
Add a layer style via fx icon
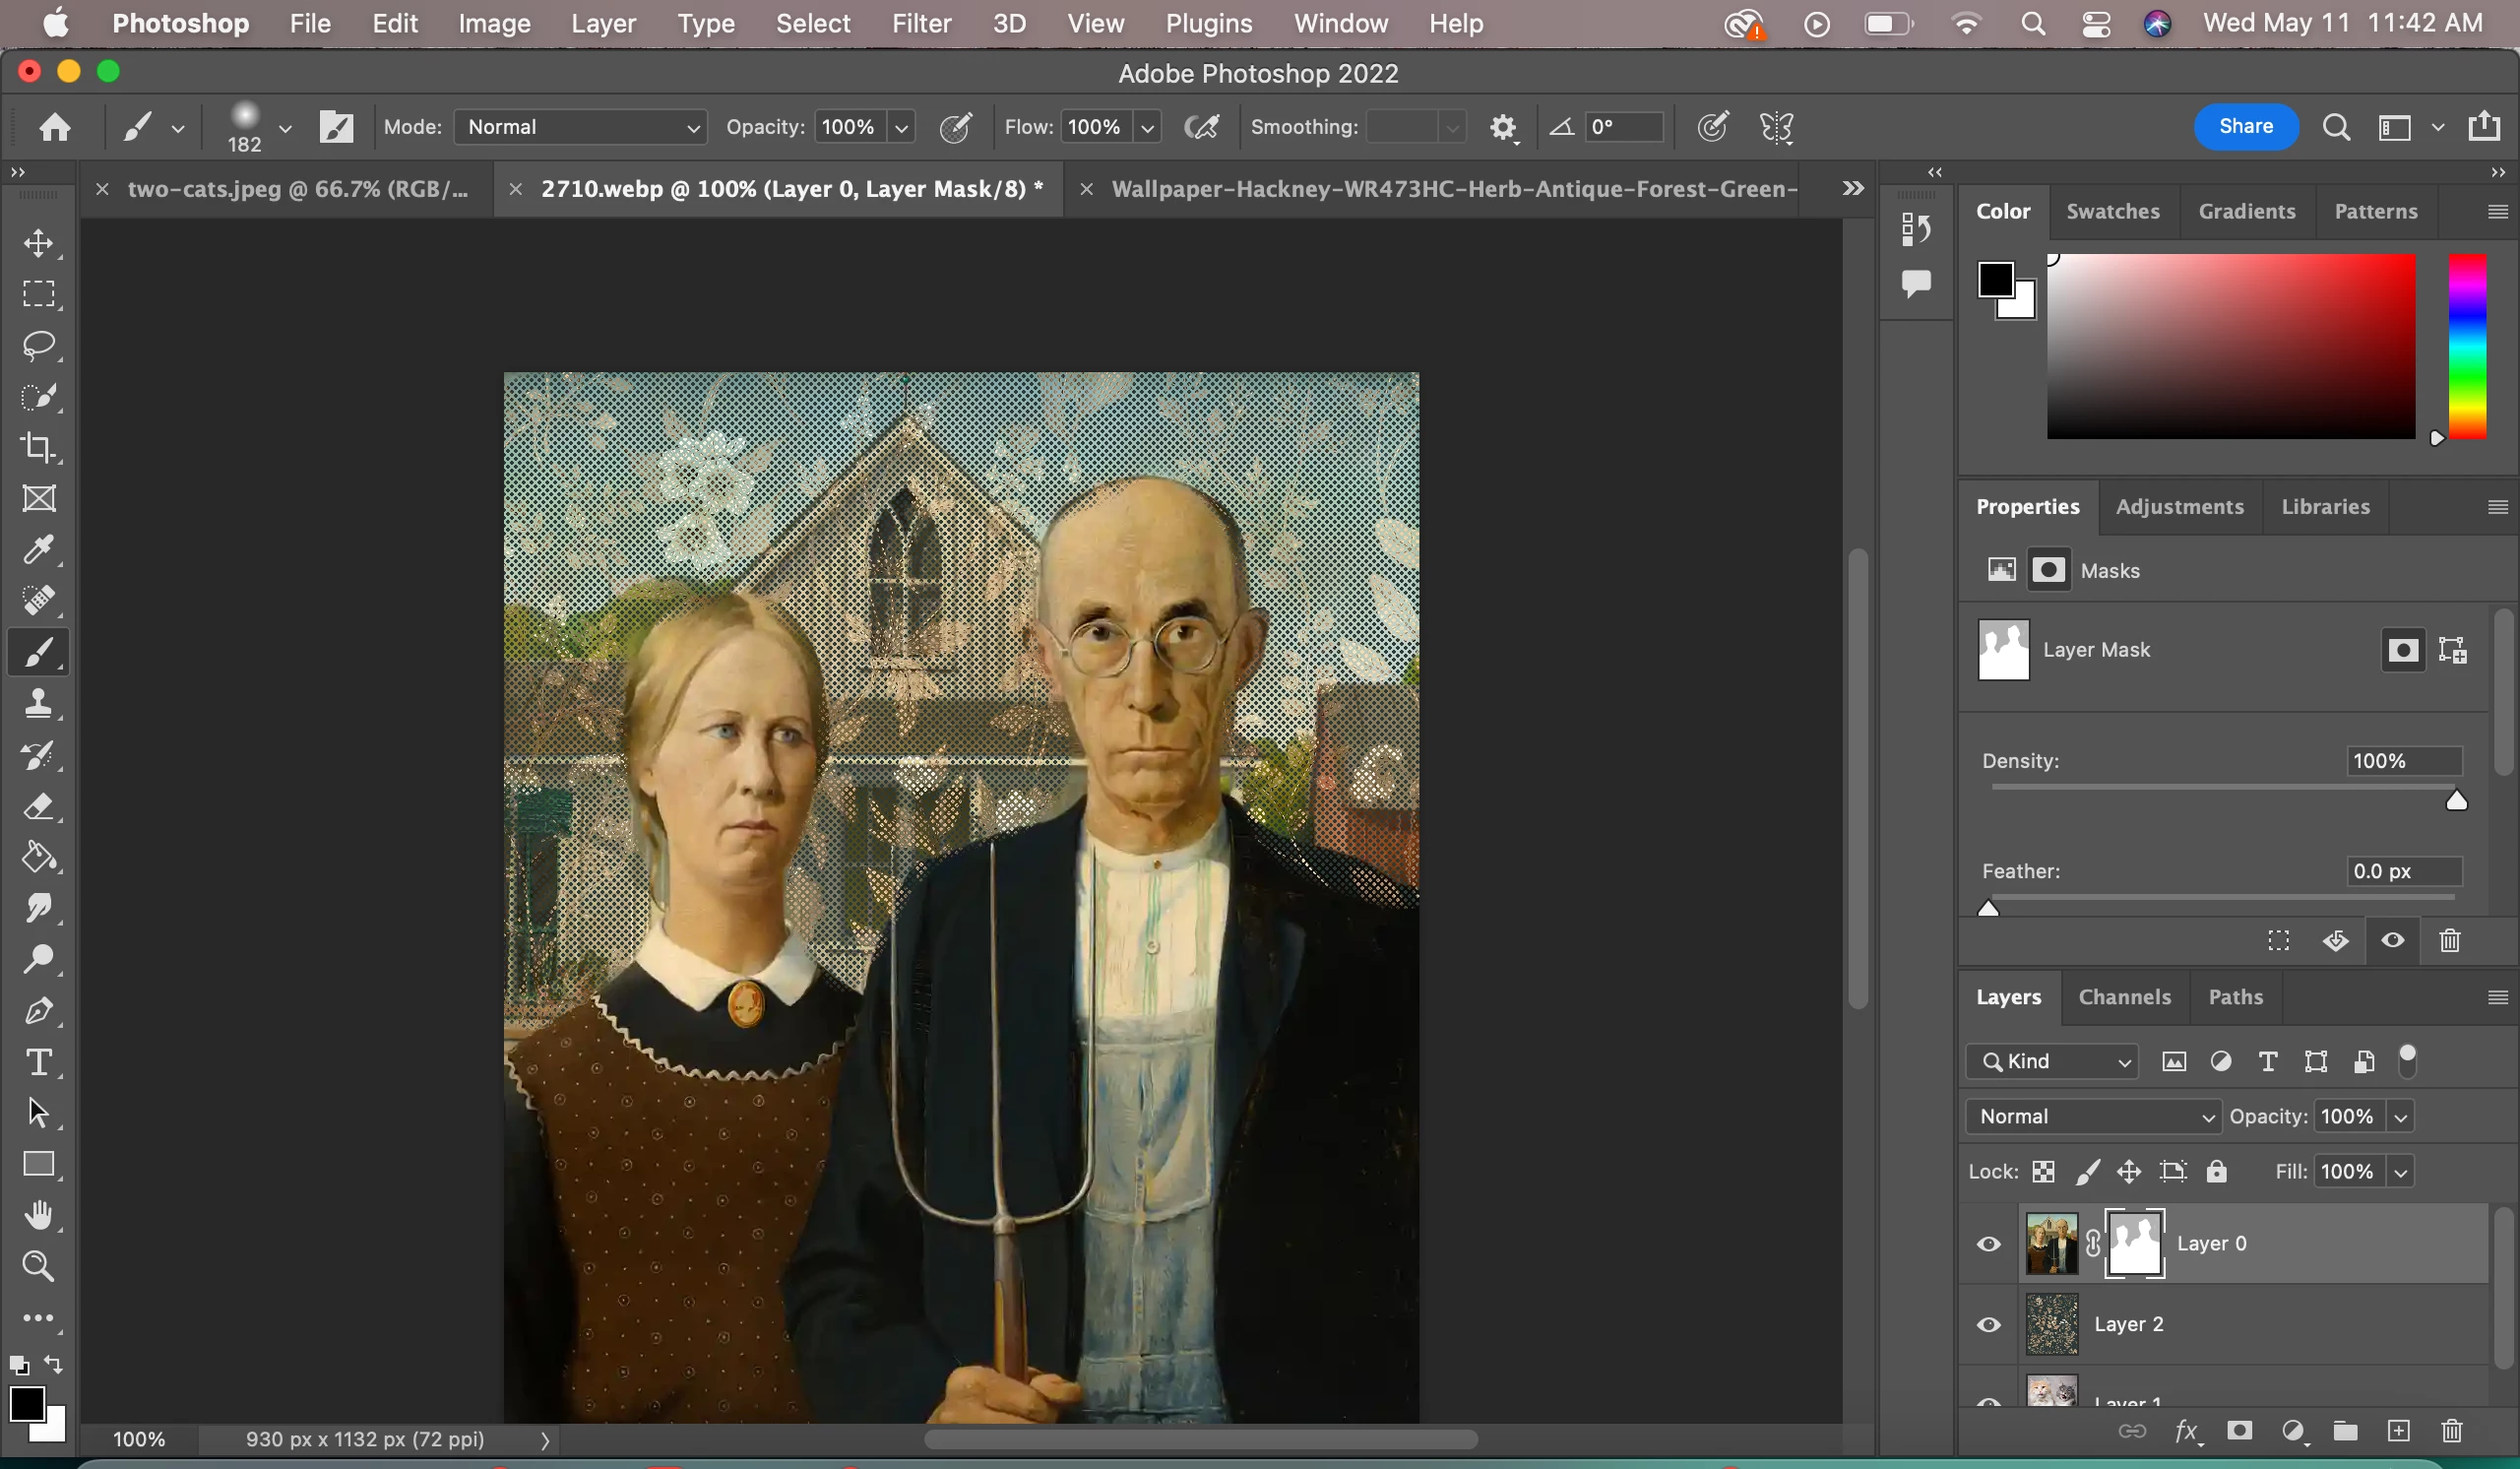pos(2186,1431)
